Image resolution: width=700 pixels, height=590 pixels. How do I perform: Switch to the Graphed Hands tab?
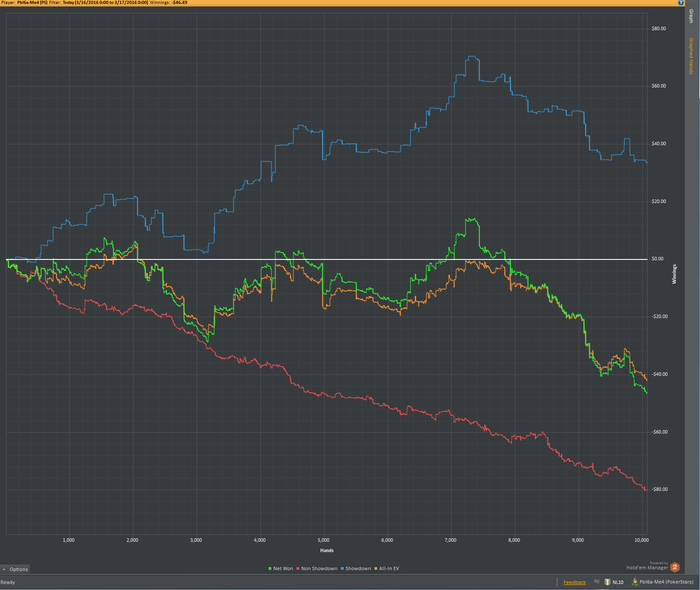tap(691, 56)
